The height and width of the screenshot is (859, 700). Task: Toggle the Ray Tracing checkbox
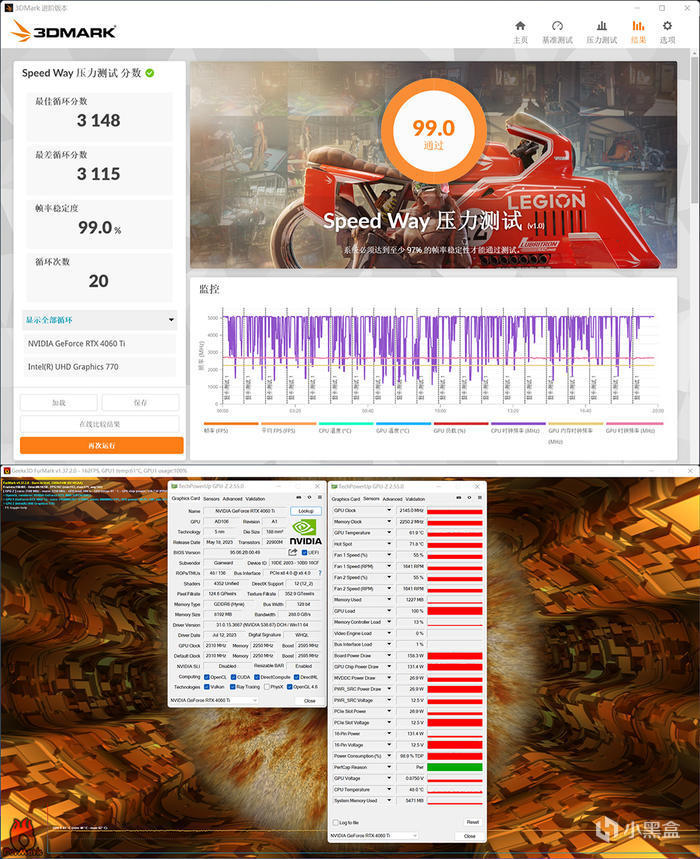[233, 686]
